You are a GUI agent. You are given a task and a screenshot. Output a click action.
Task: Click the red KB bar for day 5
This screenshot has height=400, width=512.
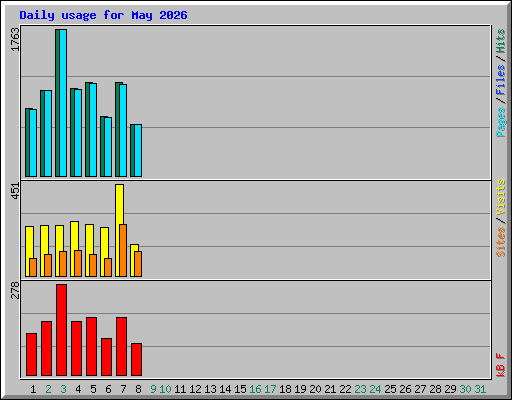91,347
